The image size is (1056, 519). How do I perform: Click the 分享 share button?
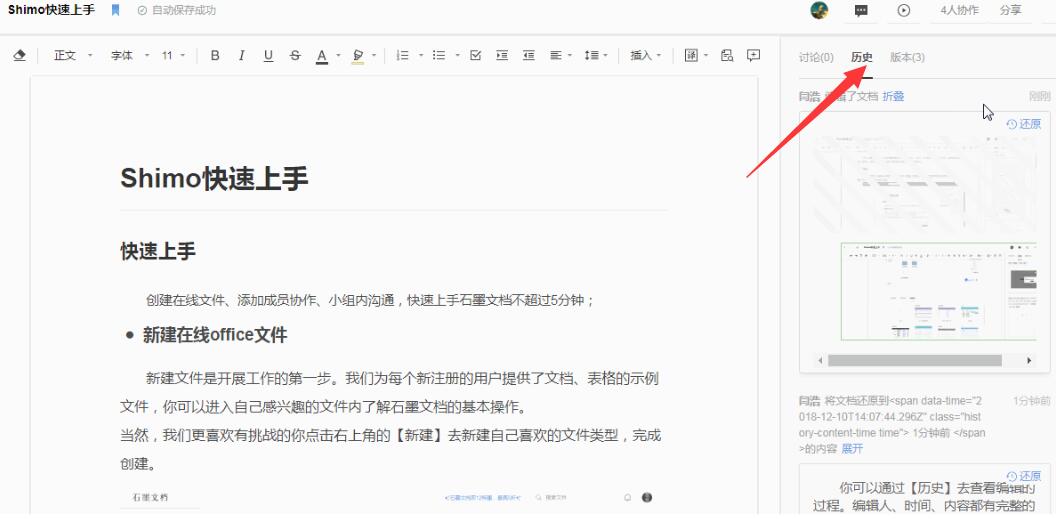[x=1010, y=10]
